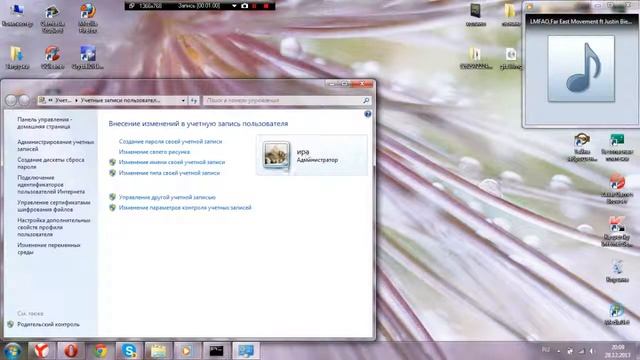Open the media player taskbar icon
Image resolution: width=640 pixels, height=360 pixels.
[187, 351]
